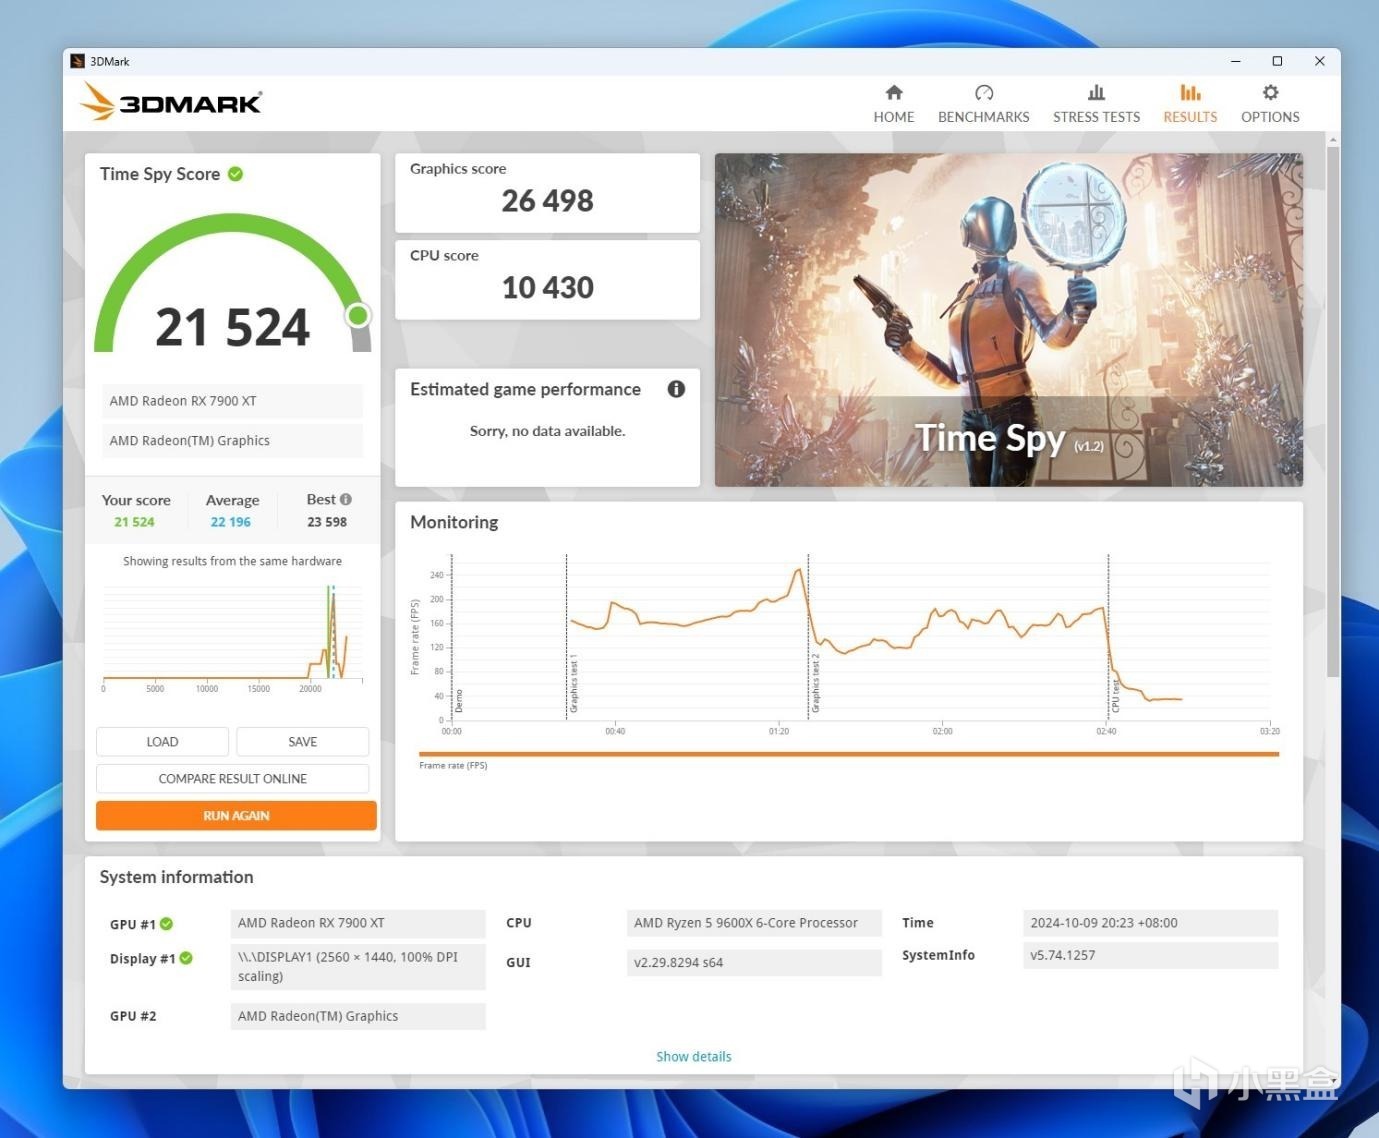Click the LOAD button

click(x=162, y=742)
